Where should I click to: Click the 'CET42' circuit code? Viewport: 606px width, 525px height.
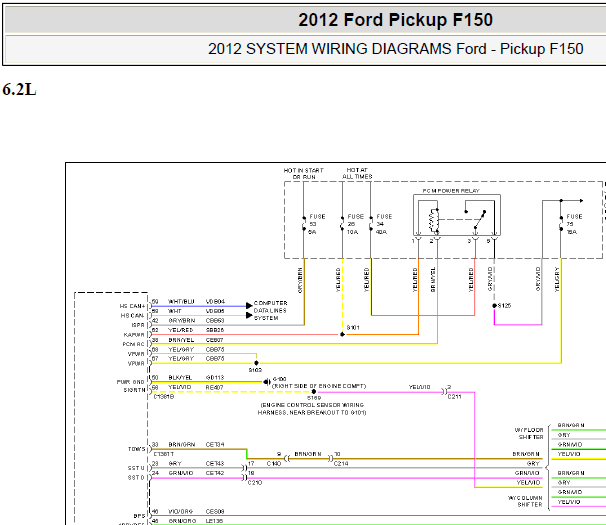215,473
